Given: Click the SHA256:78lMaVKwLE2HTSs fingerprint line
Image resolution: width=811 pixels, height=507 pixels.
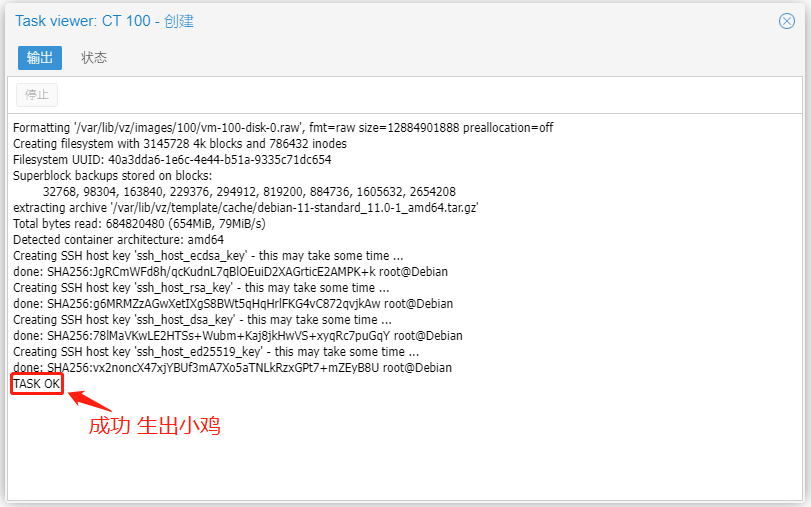Looking at the screenshot, I should pyautogui.click(x=237, y=336).
